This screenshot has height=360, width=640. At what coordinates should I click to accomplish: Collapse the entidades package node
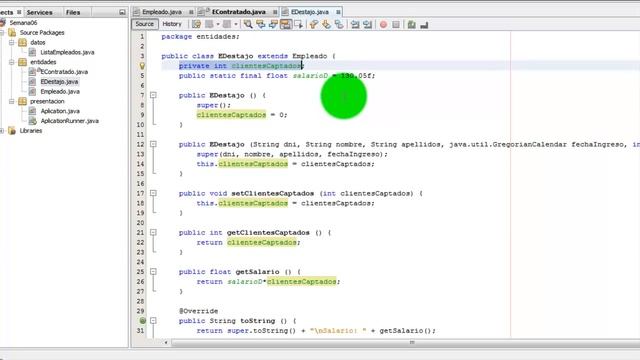click(11, 62)
